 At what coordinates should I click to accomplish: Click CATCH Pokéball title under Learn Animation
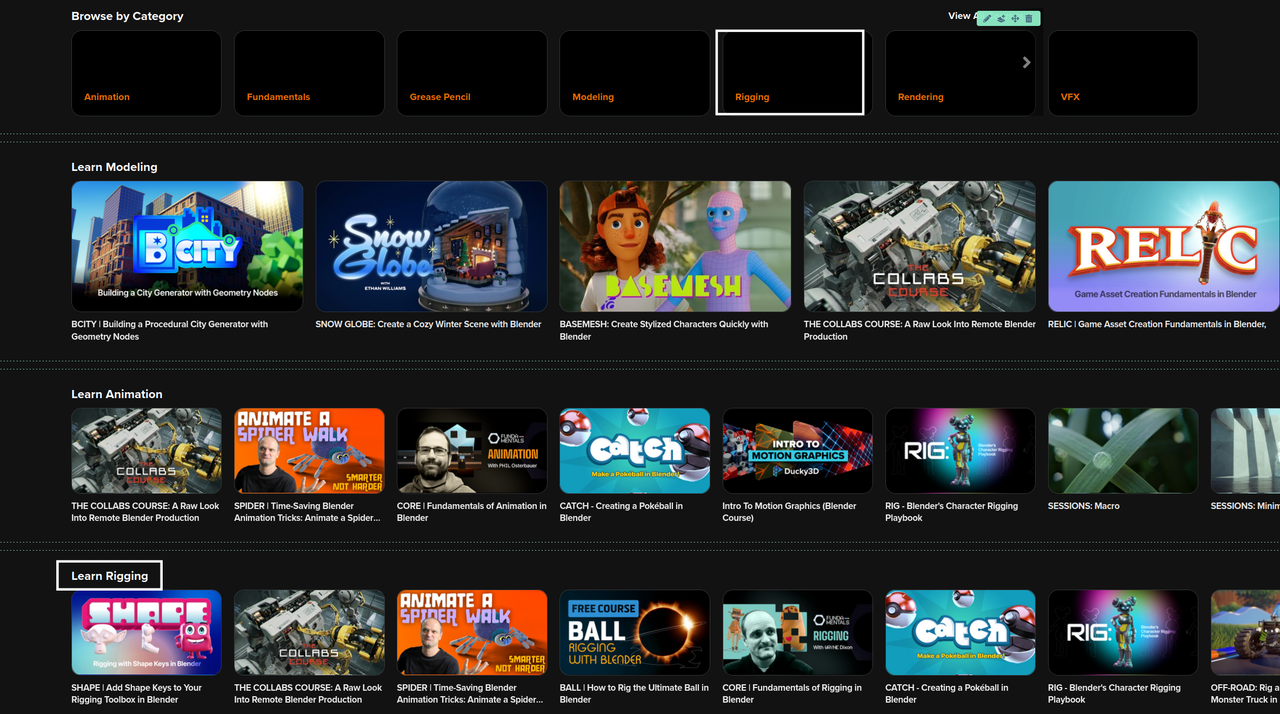tap(621, 512)
